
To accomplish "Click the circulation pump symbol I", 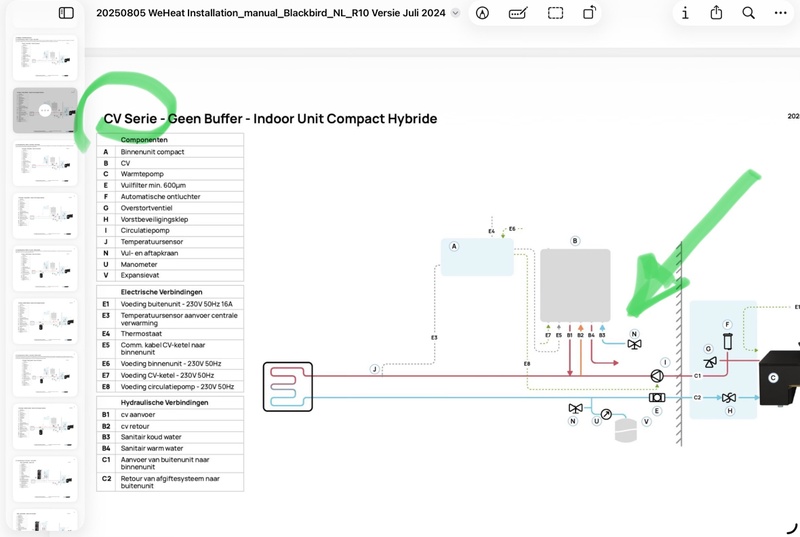I will tap(657, 376).
